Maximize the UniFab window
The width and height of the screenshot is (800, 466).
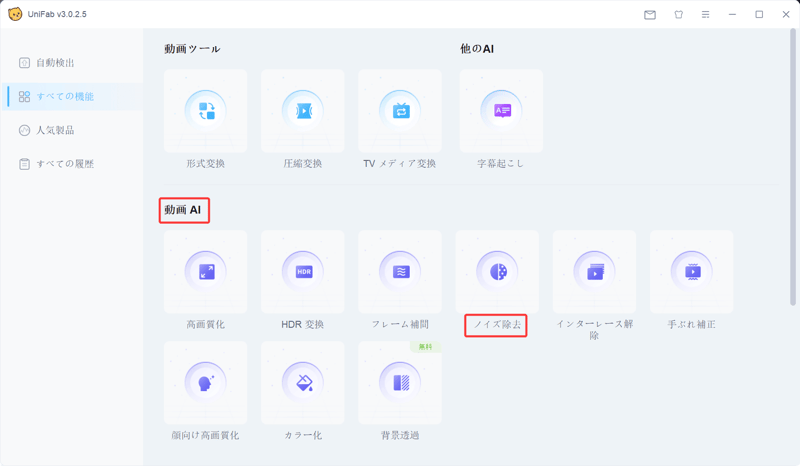coord(759,15)
